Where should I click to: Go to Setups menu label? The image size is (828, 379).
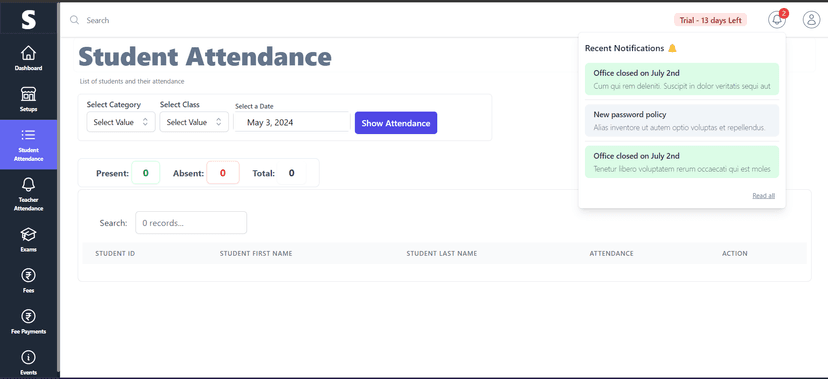(x=29, y=109)
